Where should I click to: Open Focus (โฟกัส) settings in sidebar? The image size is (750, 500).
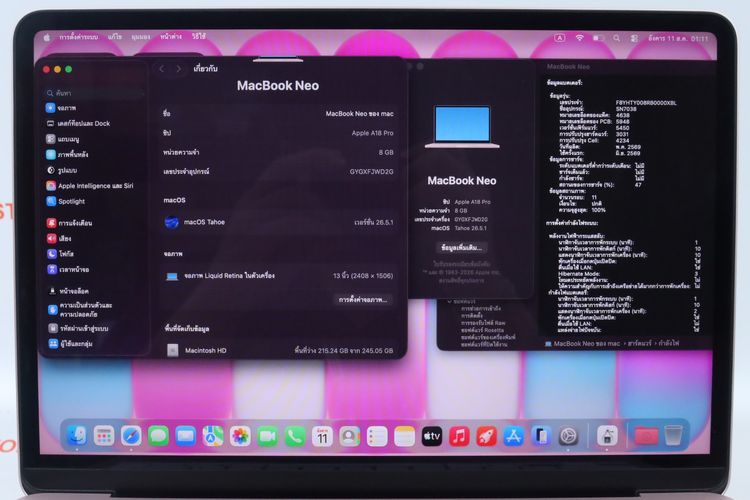click(60, 254)
